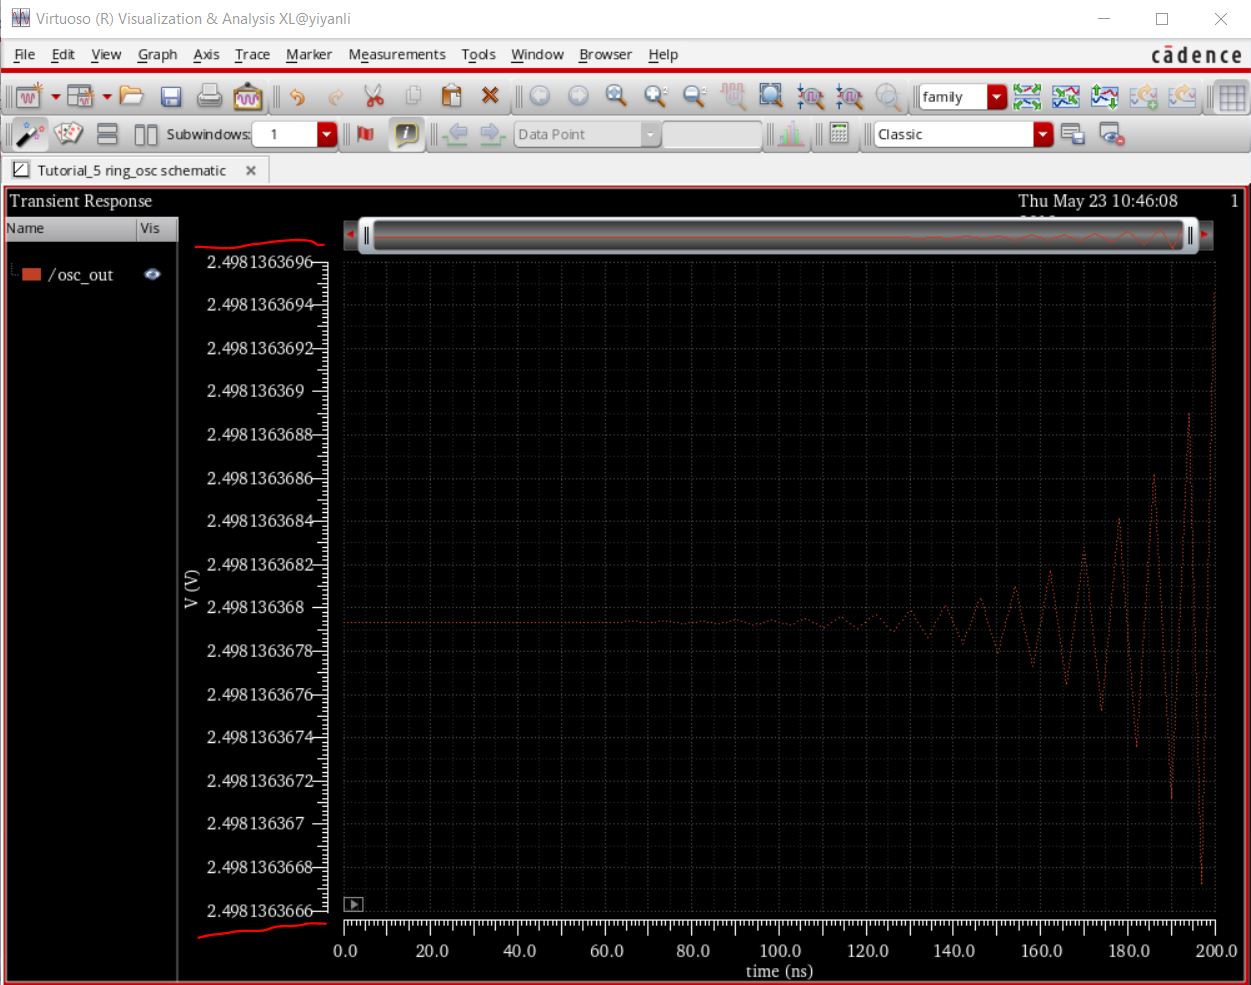
Task: Toggle visibility eye for /osc_out
Action: tap(152, 274)
